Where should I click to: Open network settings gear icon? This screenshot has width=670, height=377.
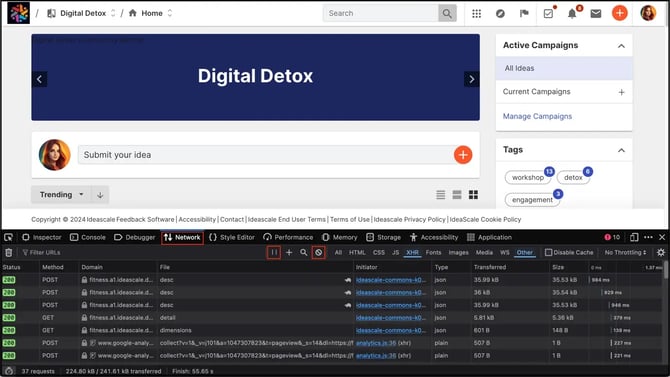coord(661,253)
